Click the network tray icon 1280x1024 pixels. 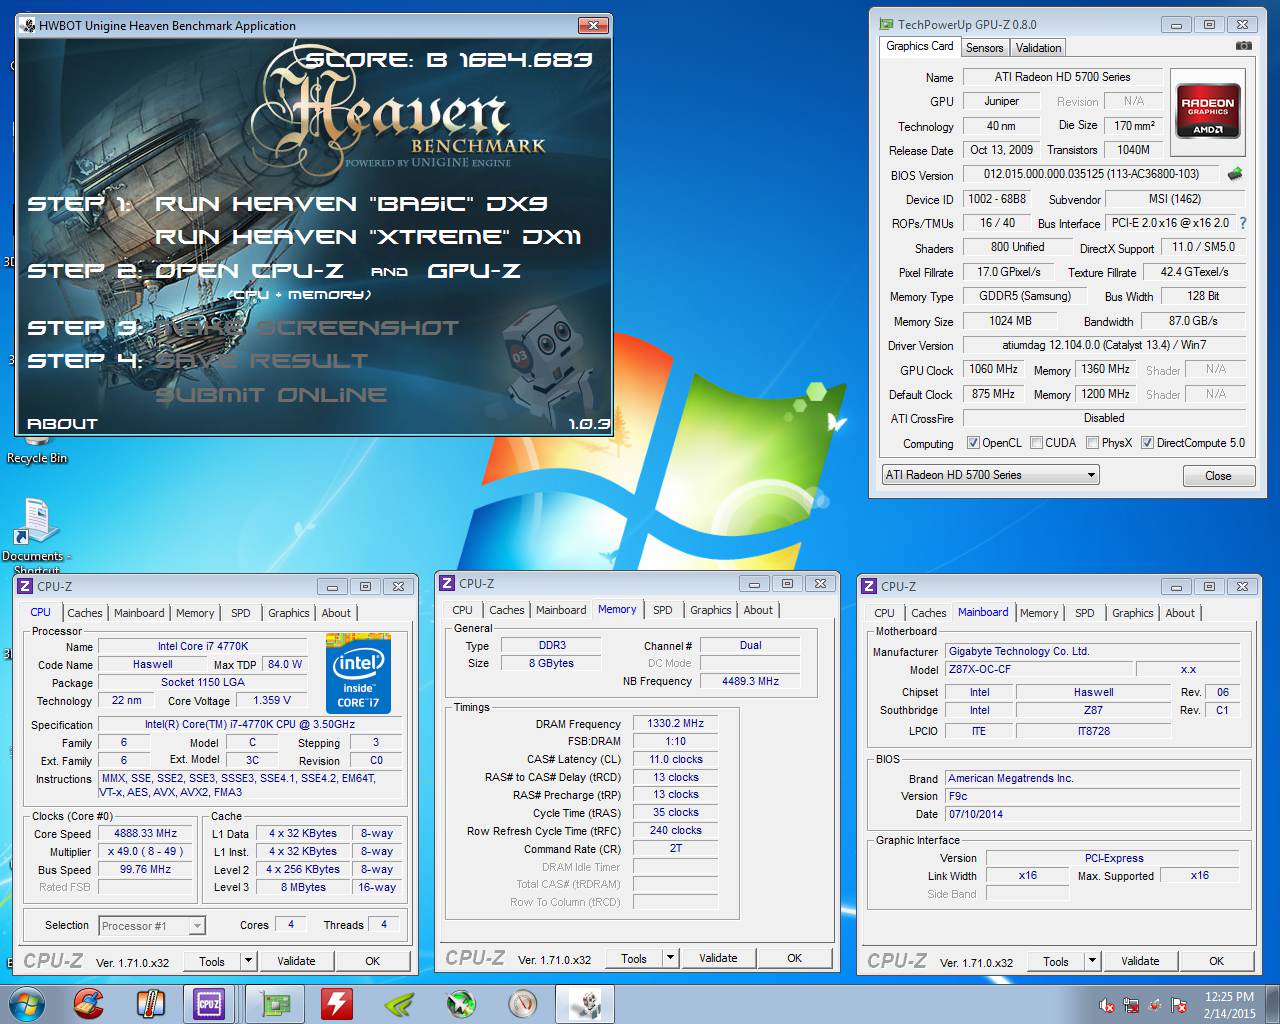(1131, 1005)
